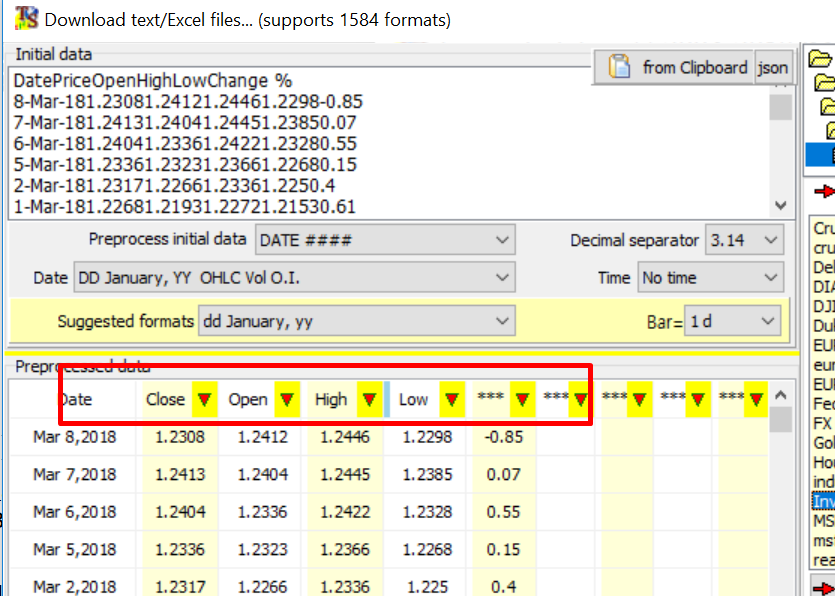
Task: Change the Decimal separator dropdown
Action: click(x=743, y=240)
